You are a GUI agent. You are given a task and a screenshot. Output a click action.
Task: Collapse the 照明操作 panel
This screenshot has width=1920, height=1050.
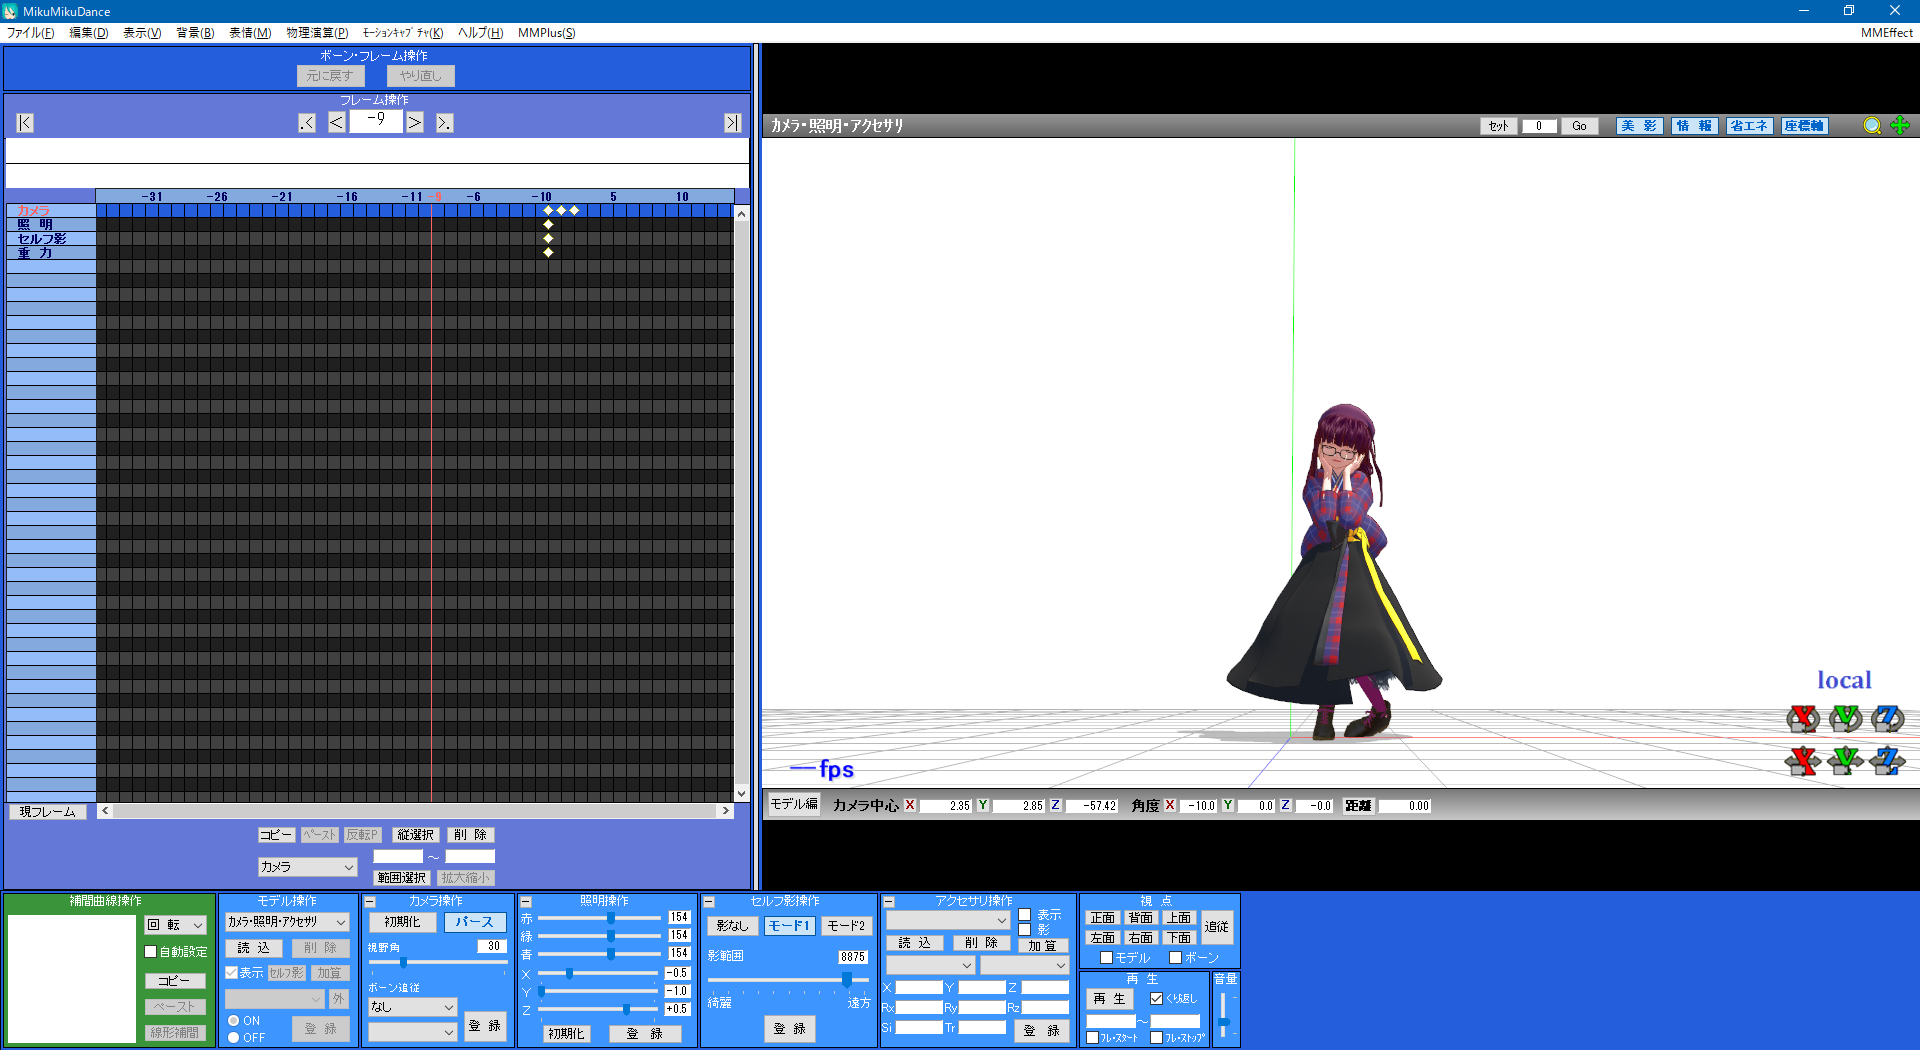pyautogui.click(x=526, y=902)
